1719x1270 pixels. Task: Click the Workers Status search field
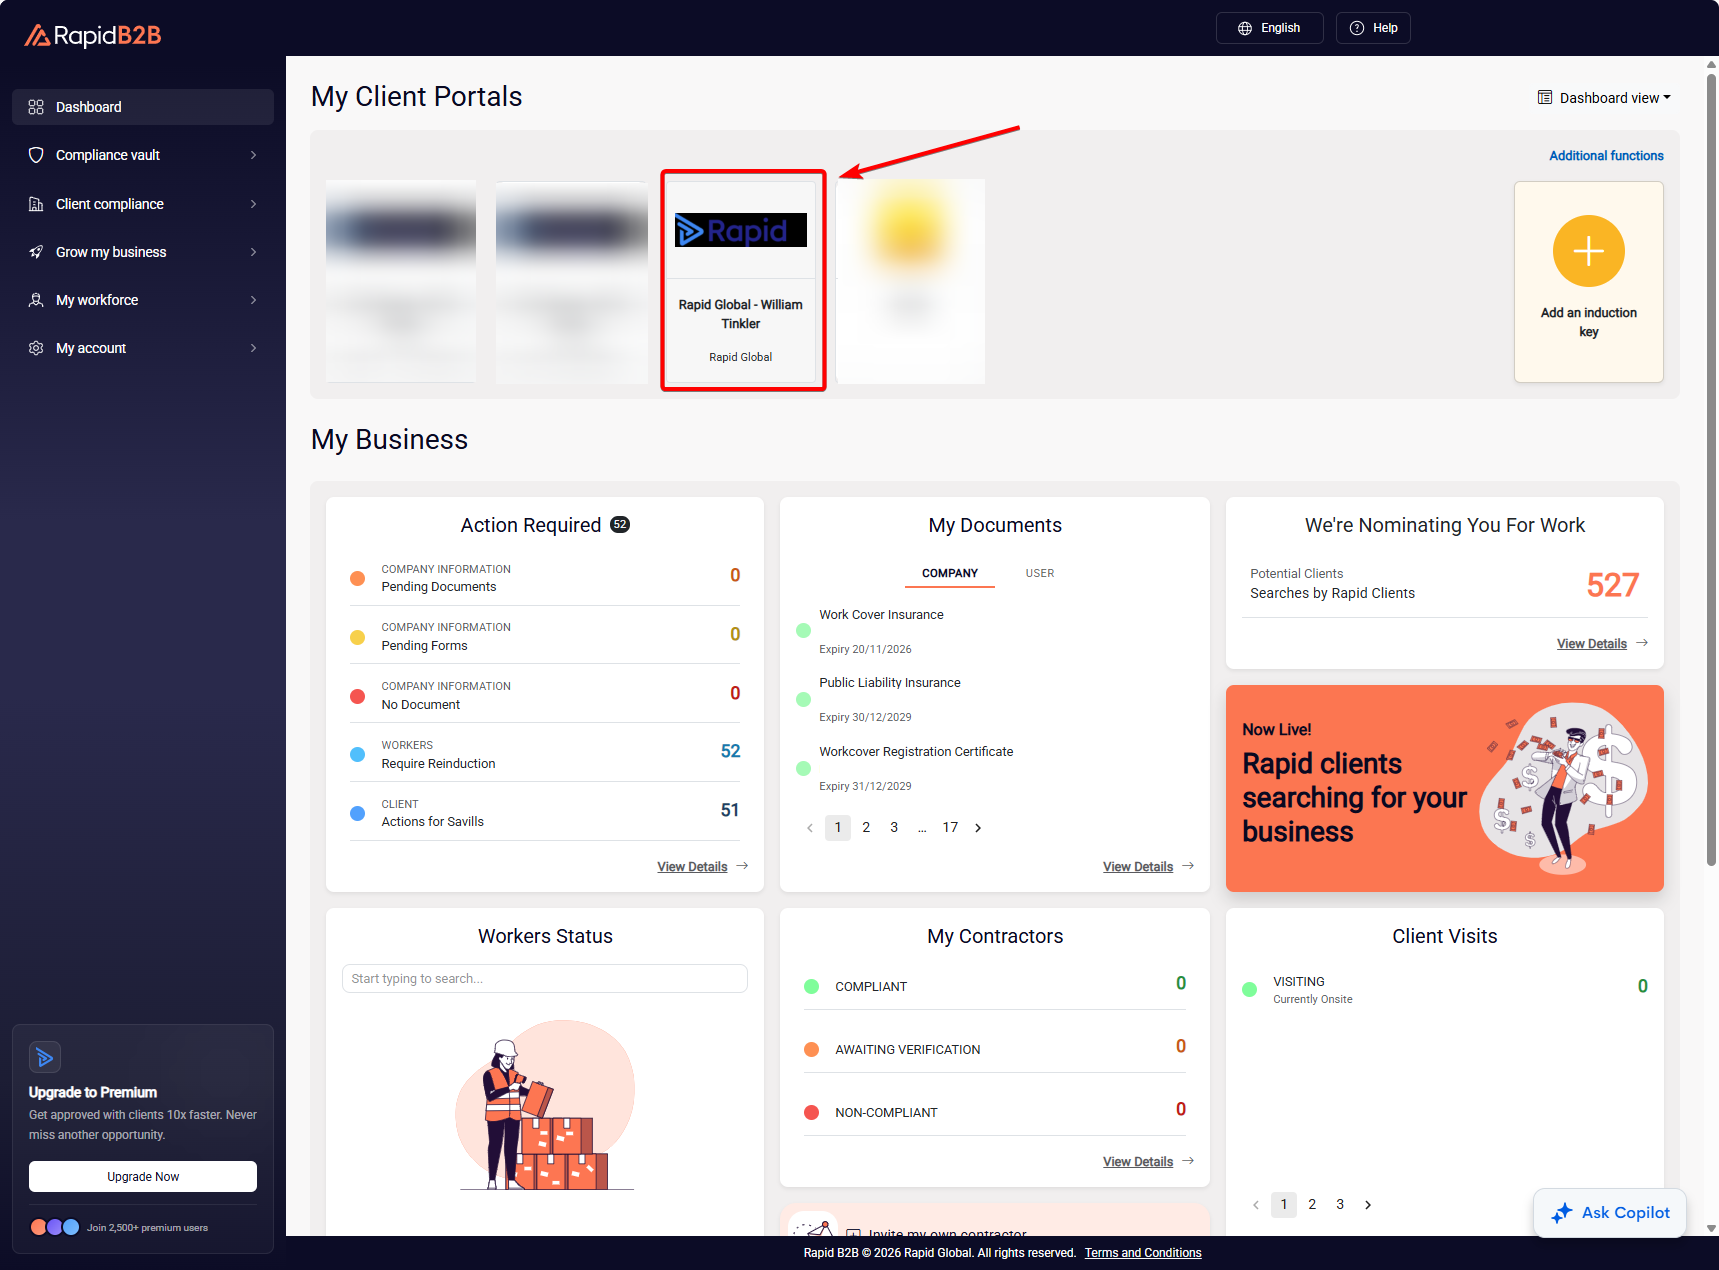click(544, 978)
